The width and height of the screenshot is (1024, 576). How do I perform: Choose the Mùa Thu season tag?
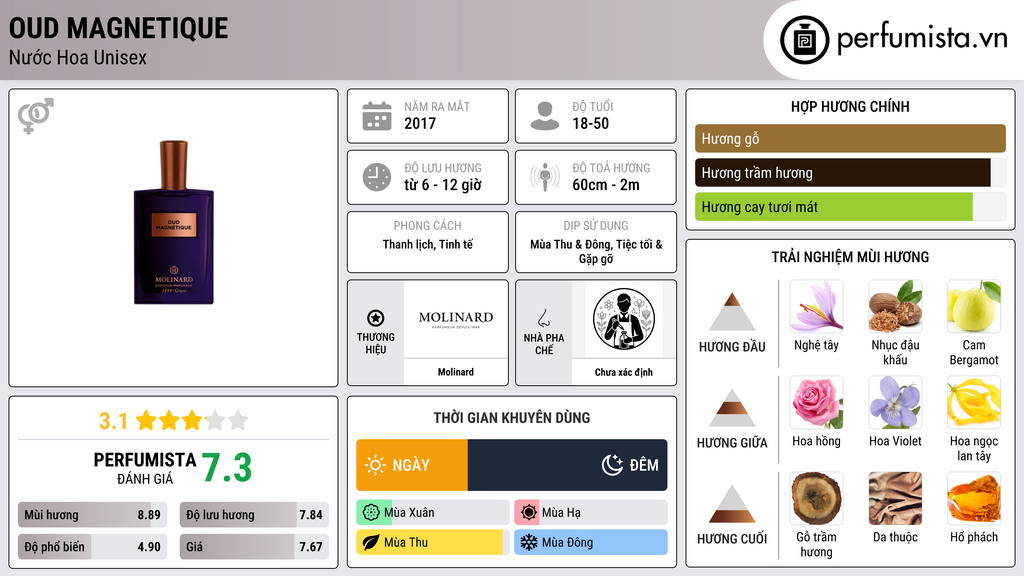click(x=432, y=542)
